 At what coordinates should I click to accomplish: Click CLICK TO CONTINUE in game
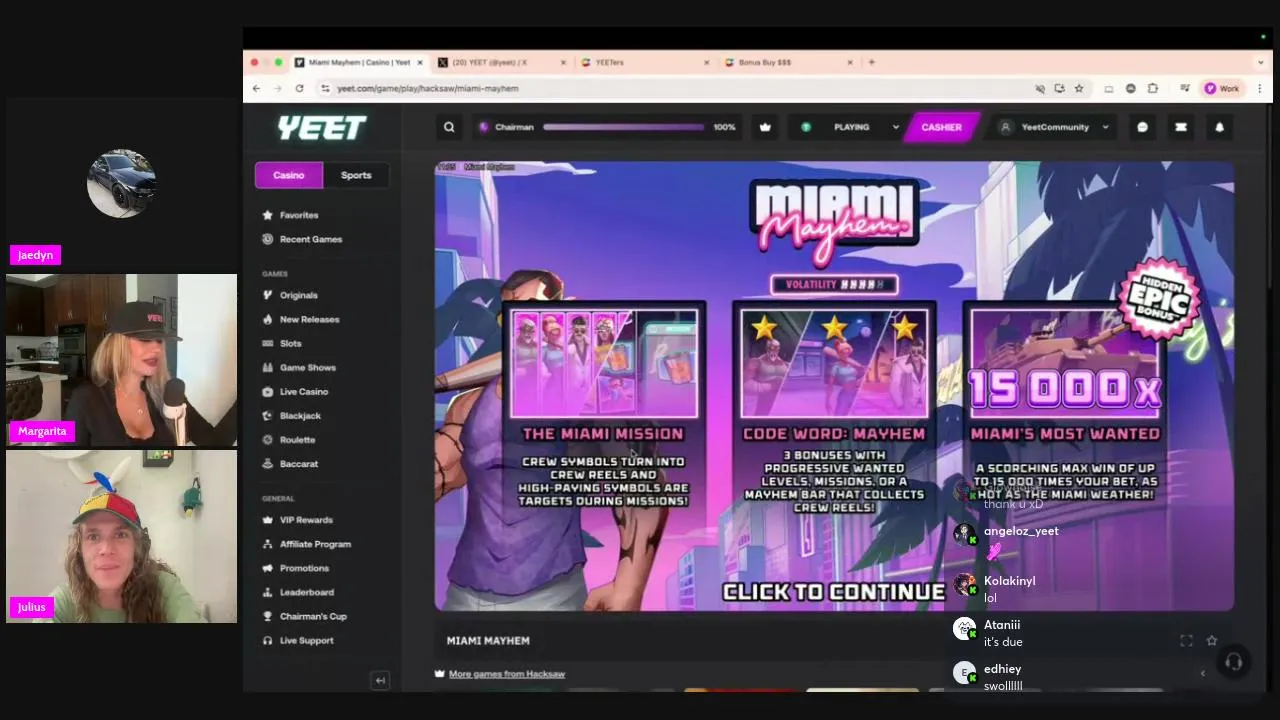point(833,592)
